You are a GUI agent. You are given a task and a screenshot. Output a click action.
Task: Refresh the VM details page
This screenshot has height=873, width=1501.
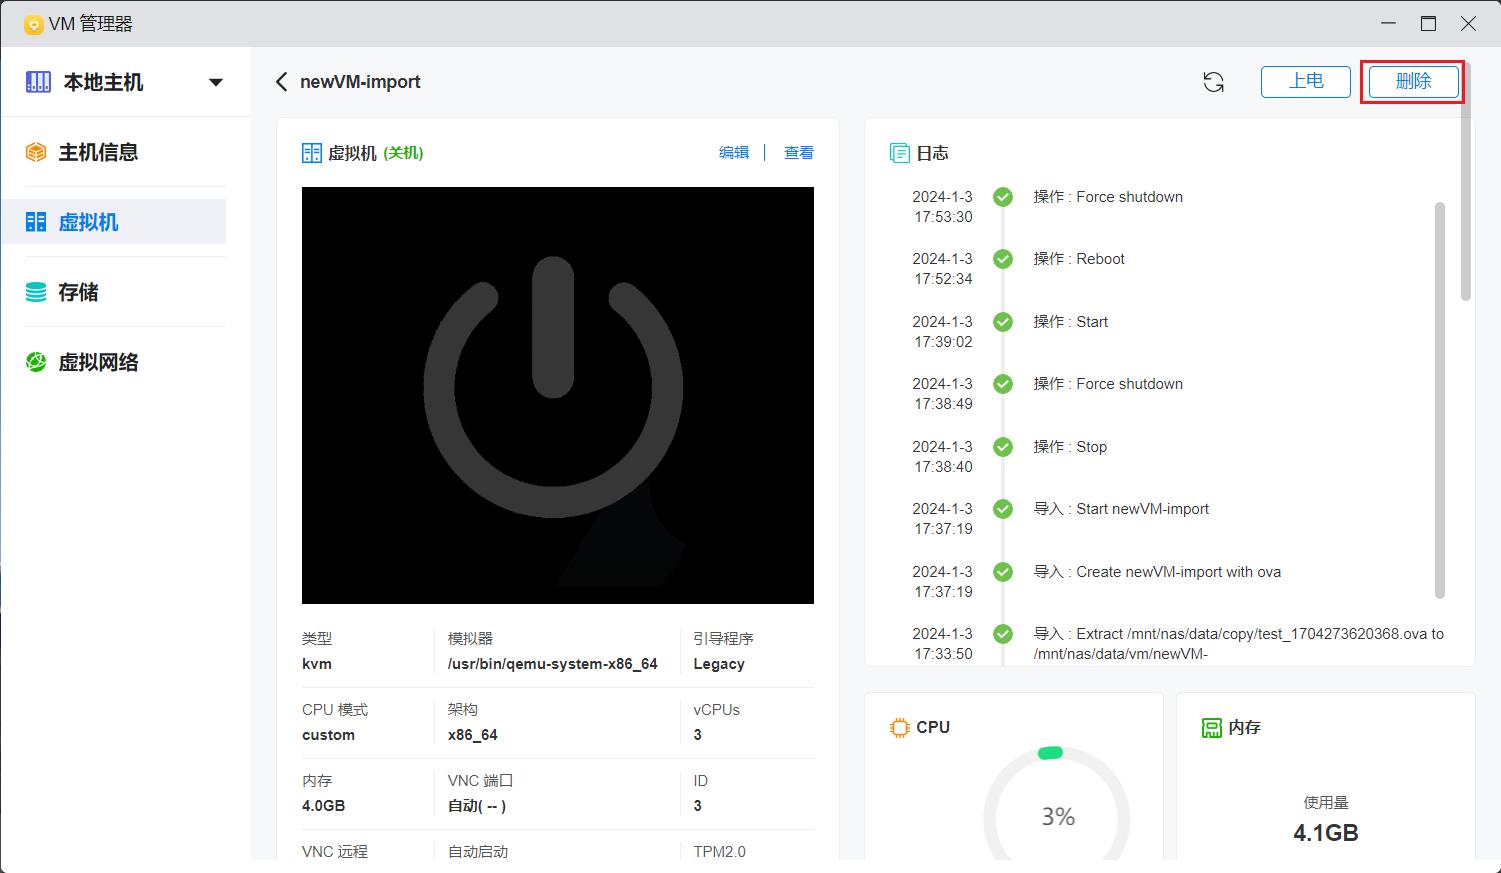pos(1213,82)
